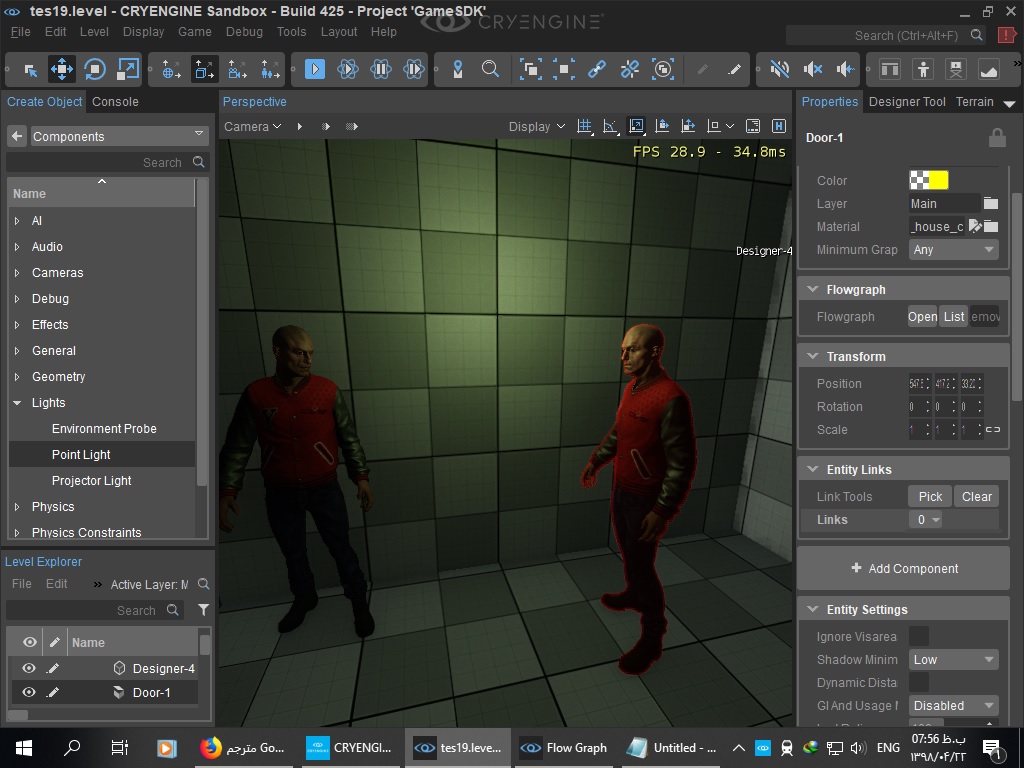
Task: Open the Debug menu
Action: (244, 31)
